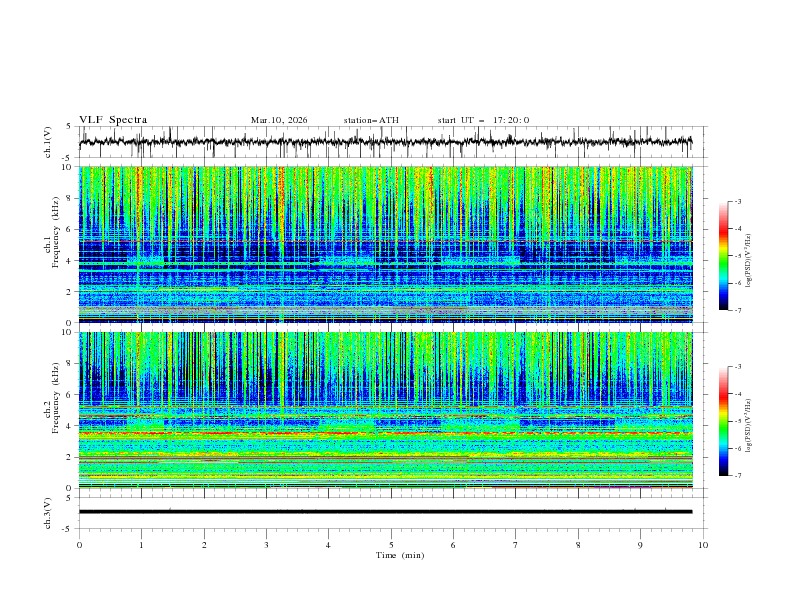Click the time axis tick labeled 0
Image resolution: width=792 pixels, height=612 pixels.
point(79,545)
